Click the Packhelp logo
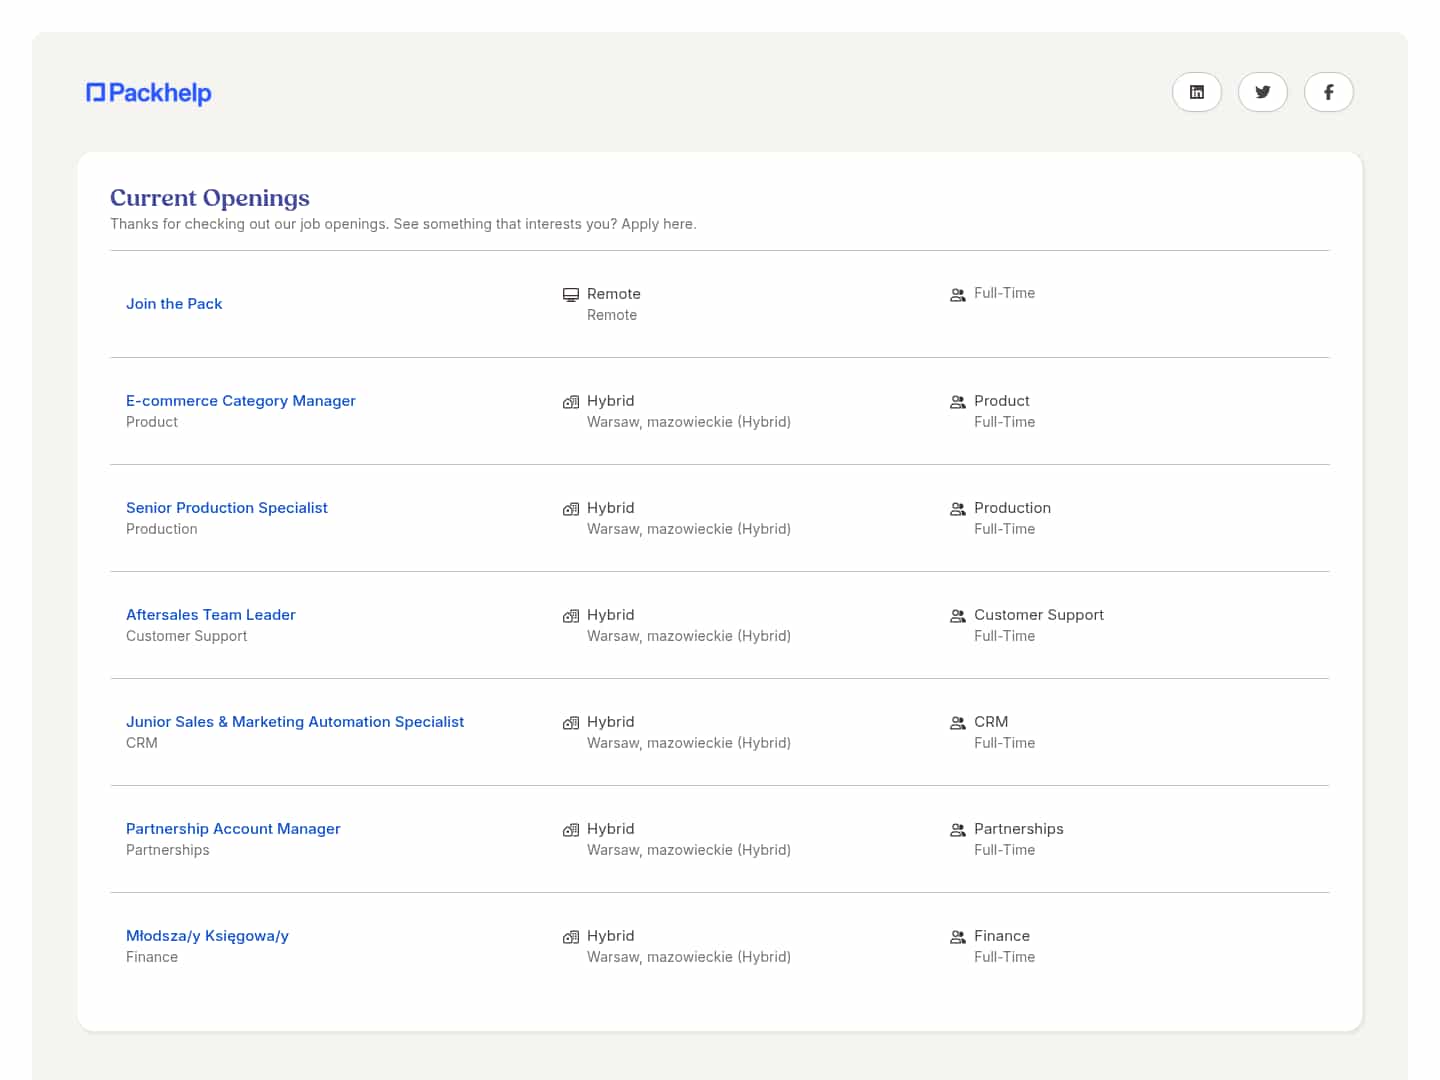 [x=149, y=93]
